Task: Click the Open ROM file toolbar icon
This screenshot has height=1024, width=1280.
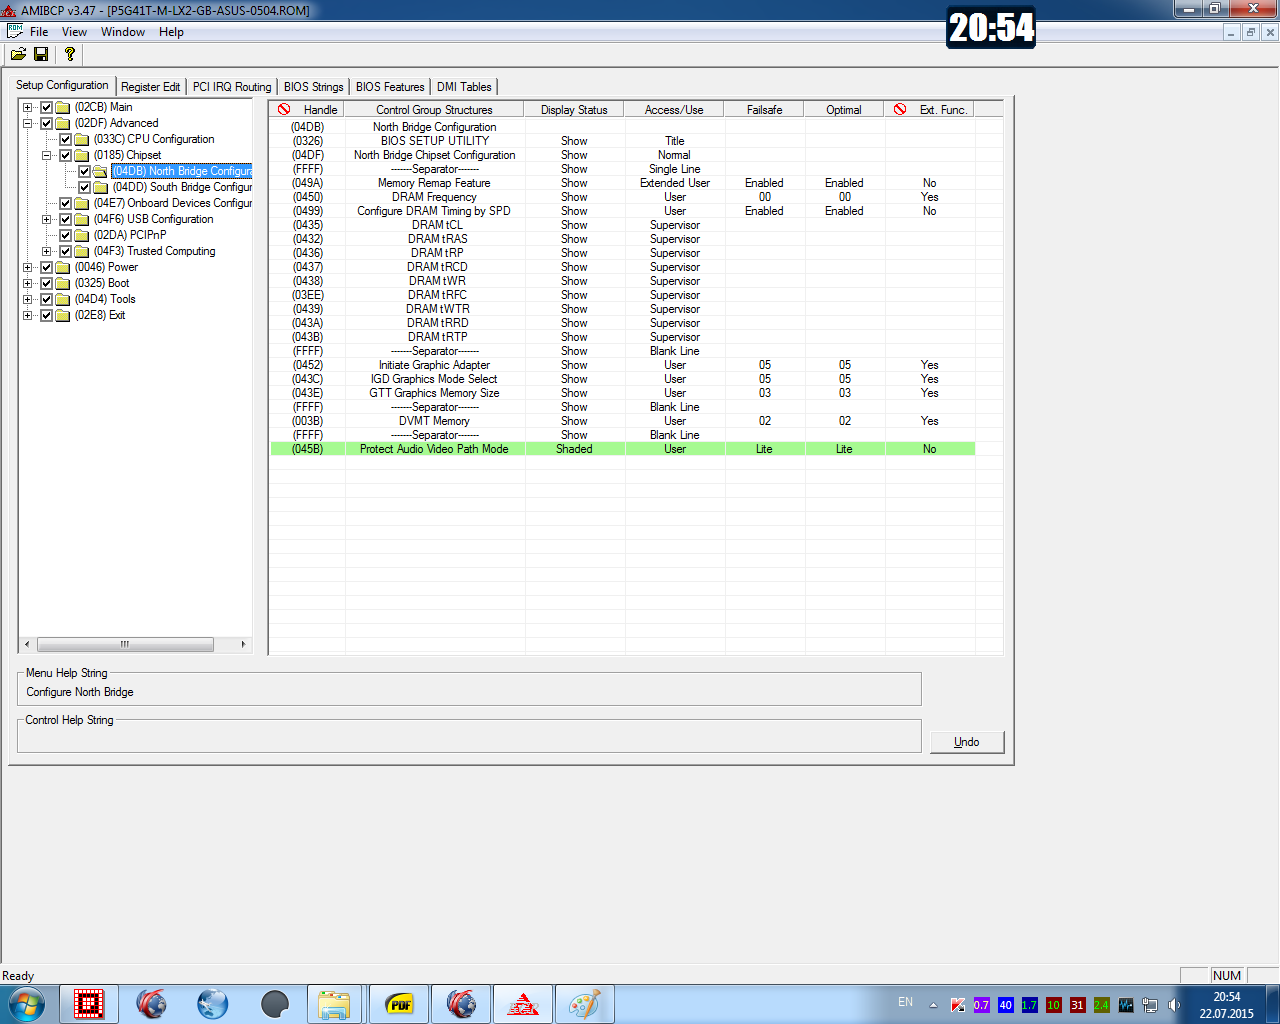Action: [x=18, y=54]
